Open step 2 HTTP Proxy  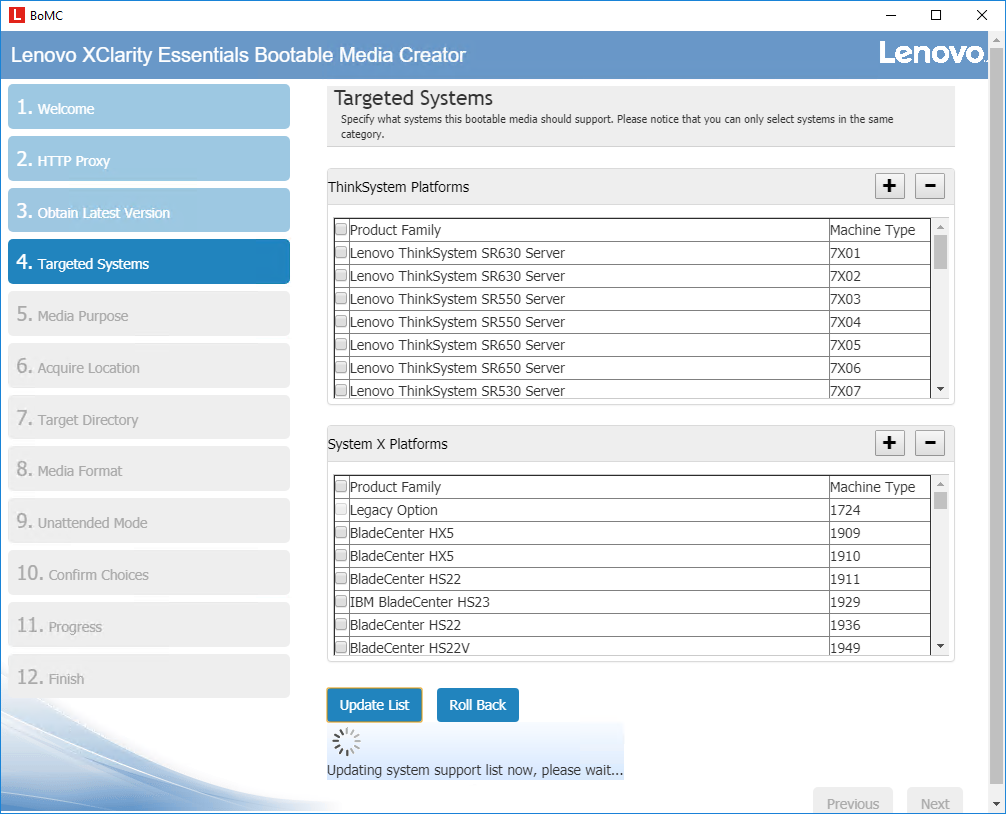[x=149, y=159]
